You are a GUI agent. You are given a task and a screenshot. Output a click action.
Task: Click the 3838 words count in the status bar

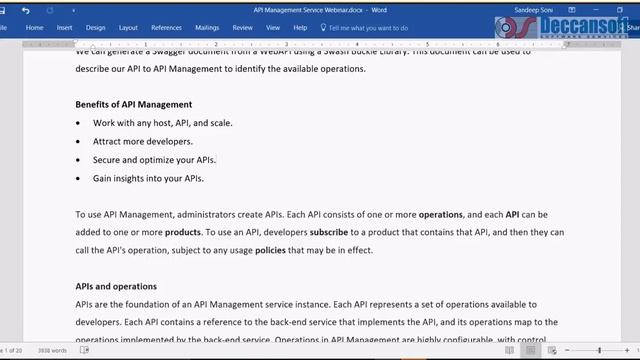coord(52,351)
